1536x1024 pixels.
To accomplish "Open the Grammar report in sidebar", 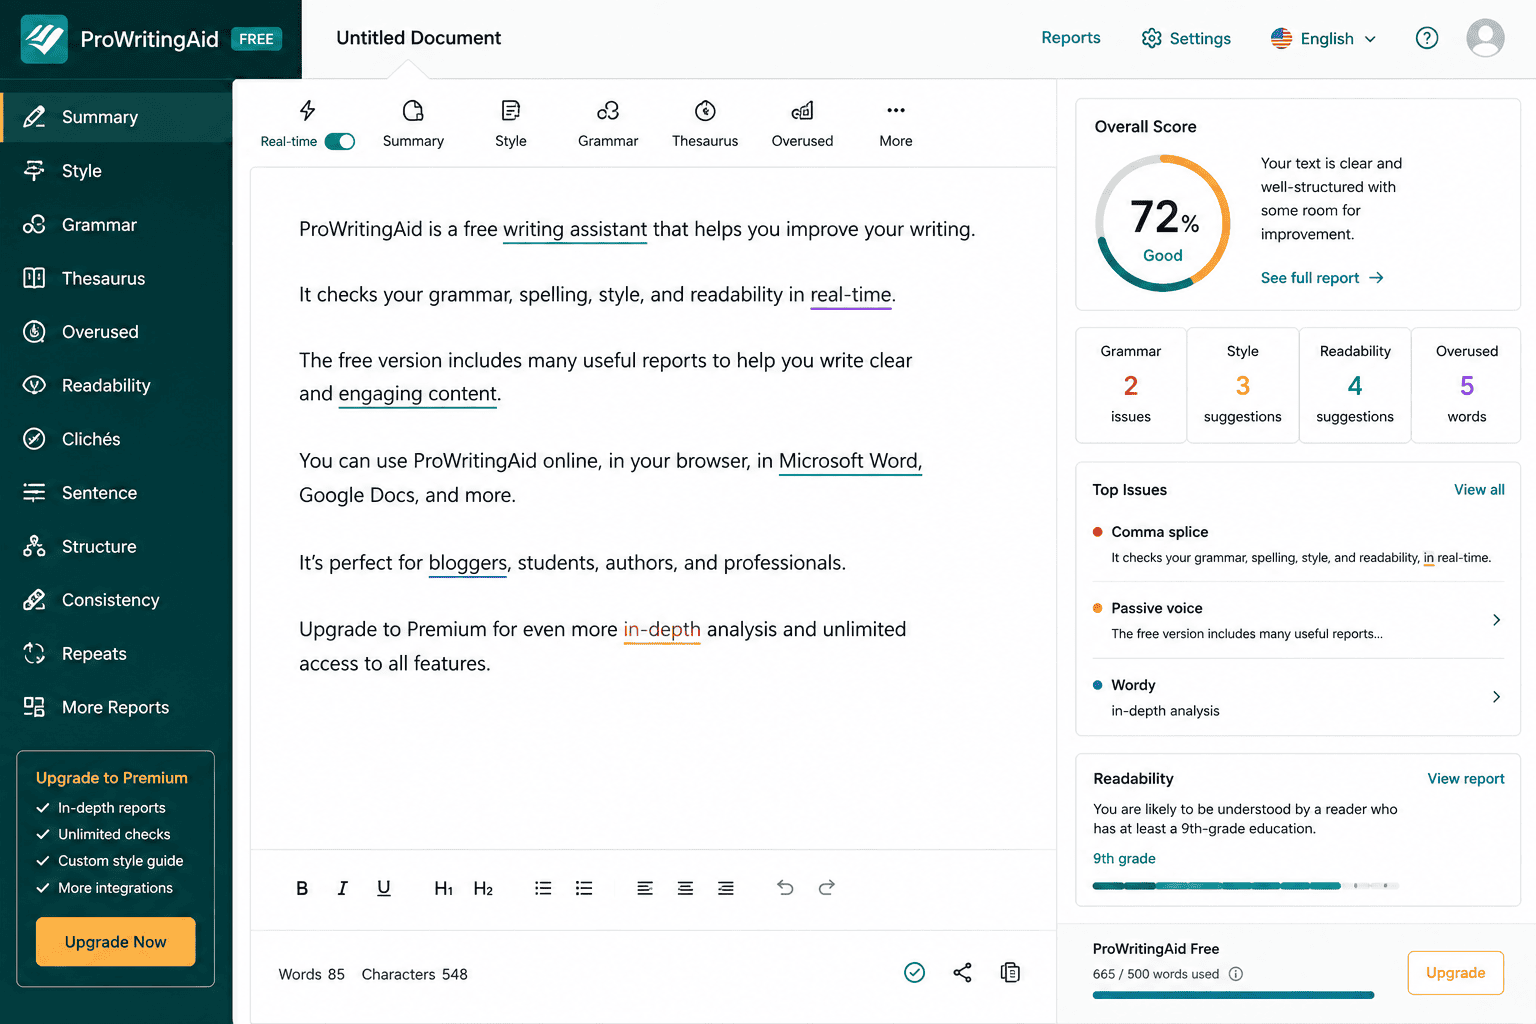I will [117, 225].
